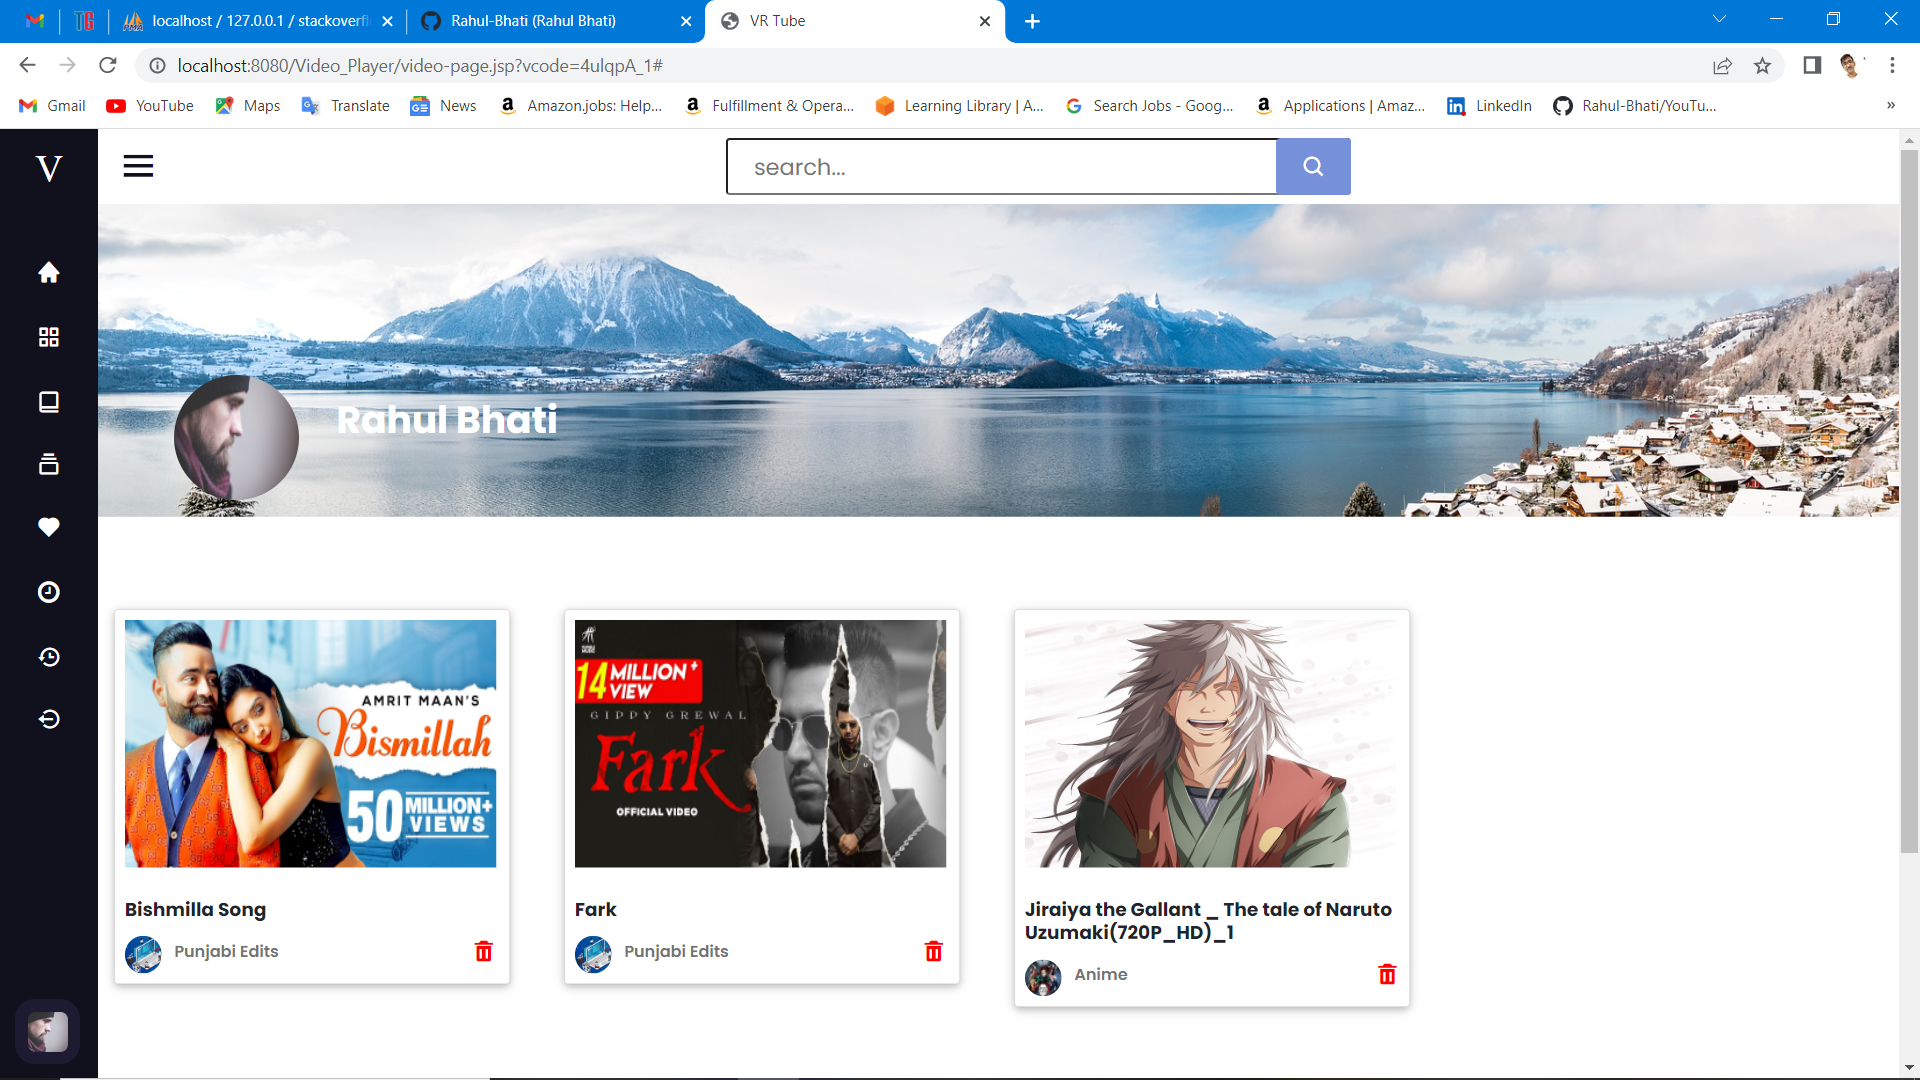The height and width of the screenshot is (1080, 1920).
Task: Click the page vertical scrollbar
Action: coord(1909,500)
